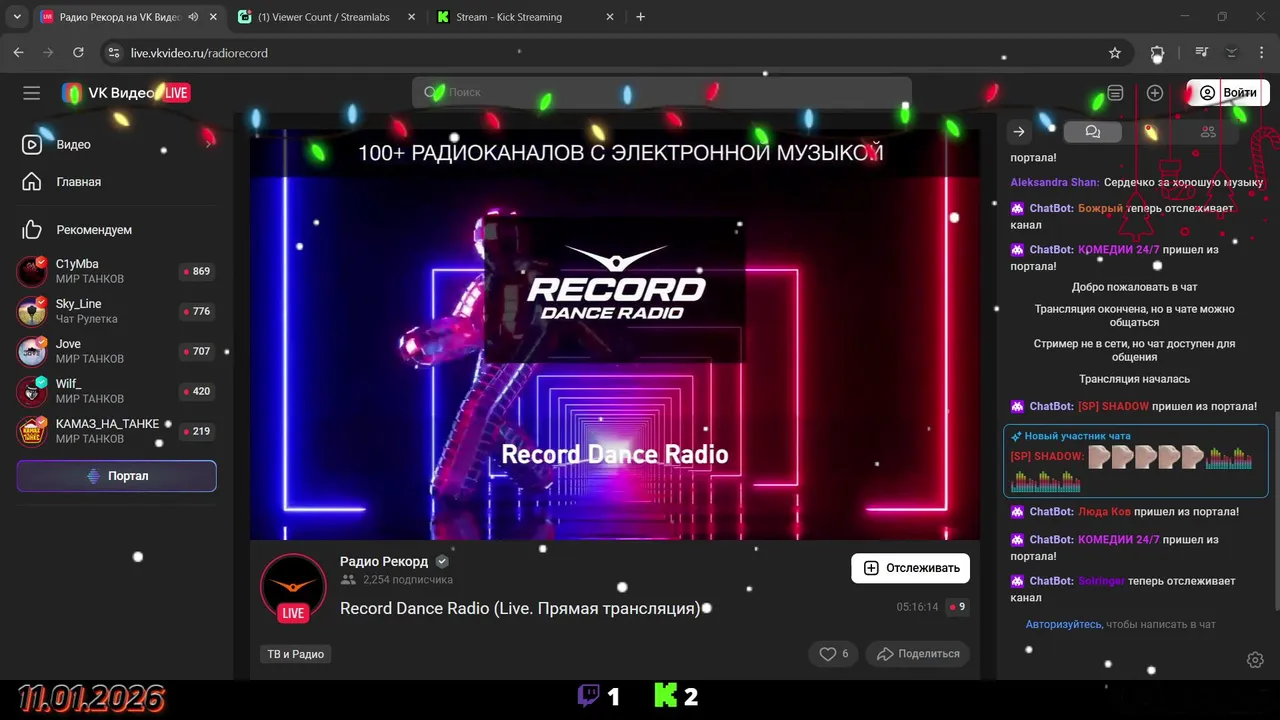Bookmark this page with star icon
The height and width of the screenshot is (720, 1280).
(x=1115, y=53)
